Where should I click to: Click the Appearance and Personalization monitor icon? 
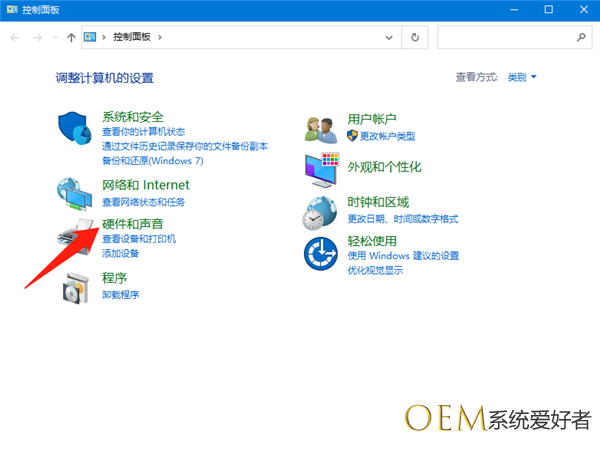[322, 169]
